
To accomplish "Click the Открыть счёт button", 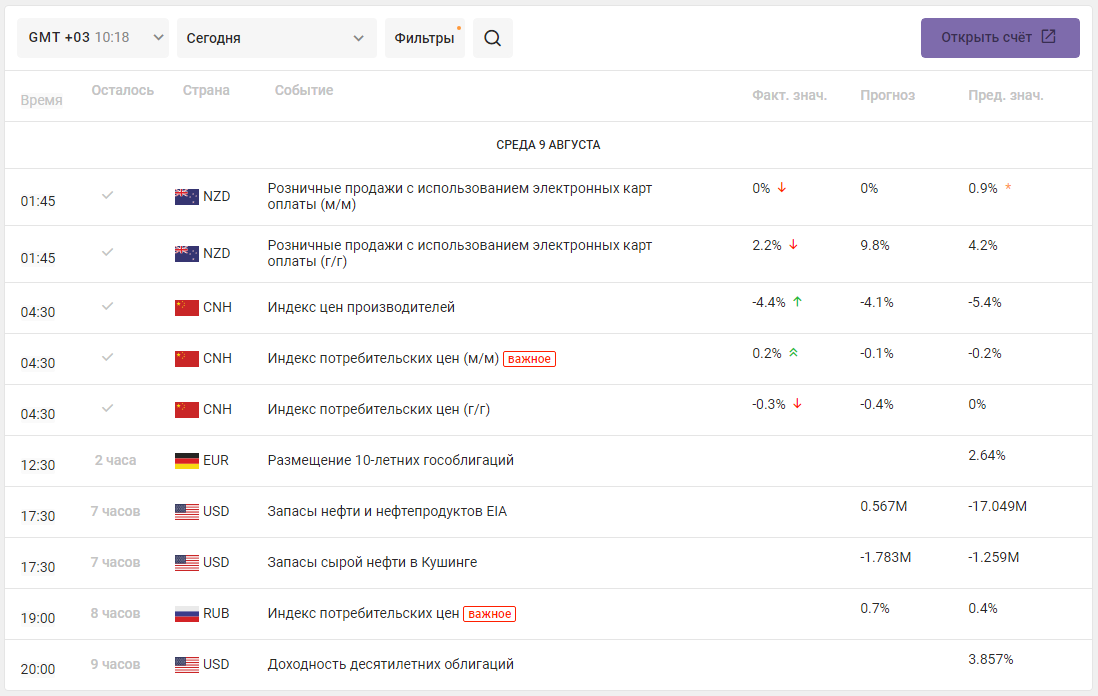I will (1000, 38).
